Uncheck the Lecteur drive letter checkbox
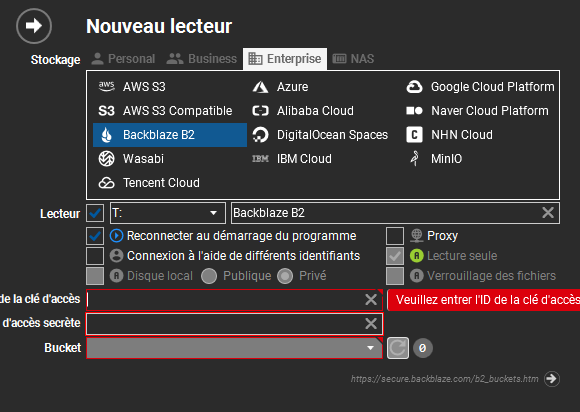Viewport: 580px width, 412px height. click(x=95, y=213)
